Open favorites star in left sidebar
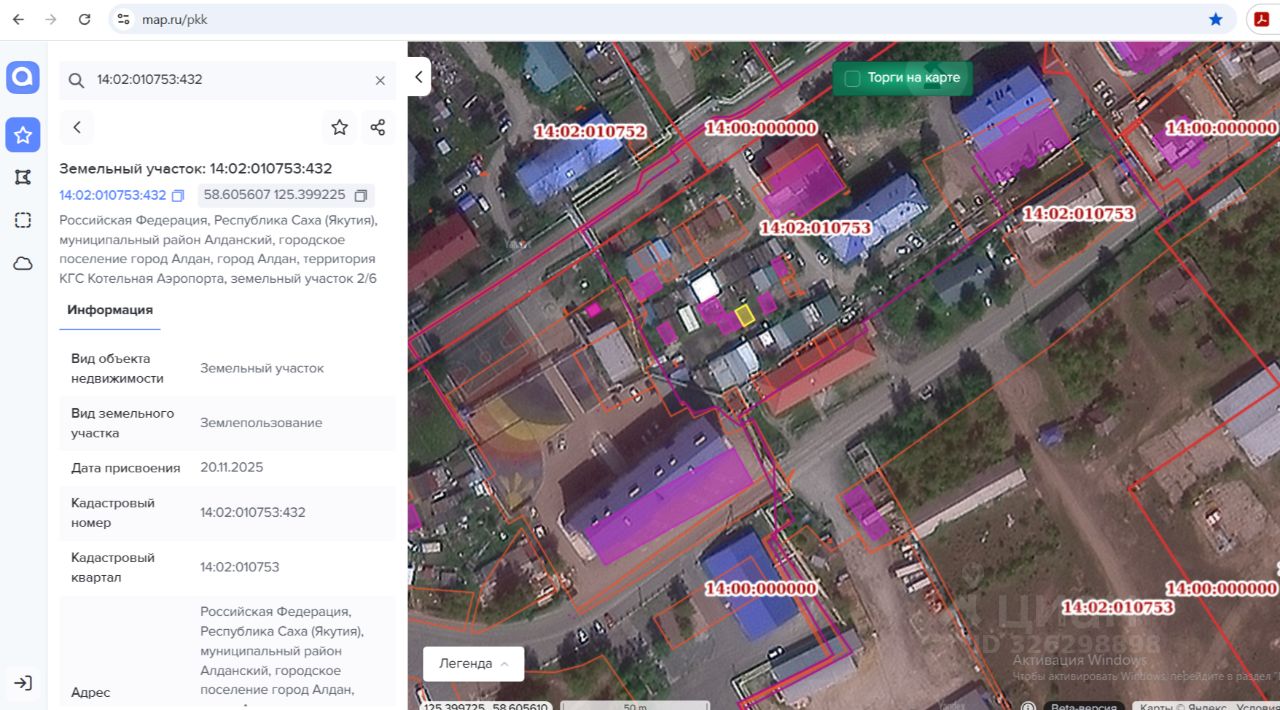Screen dimensions: 1280x710 point(23,134)
